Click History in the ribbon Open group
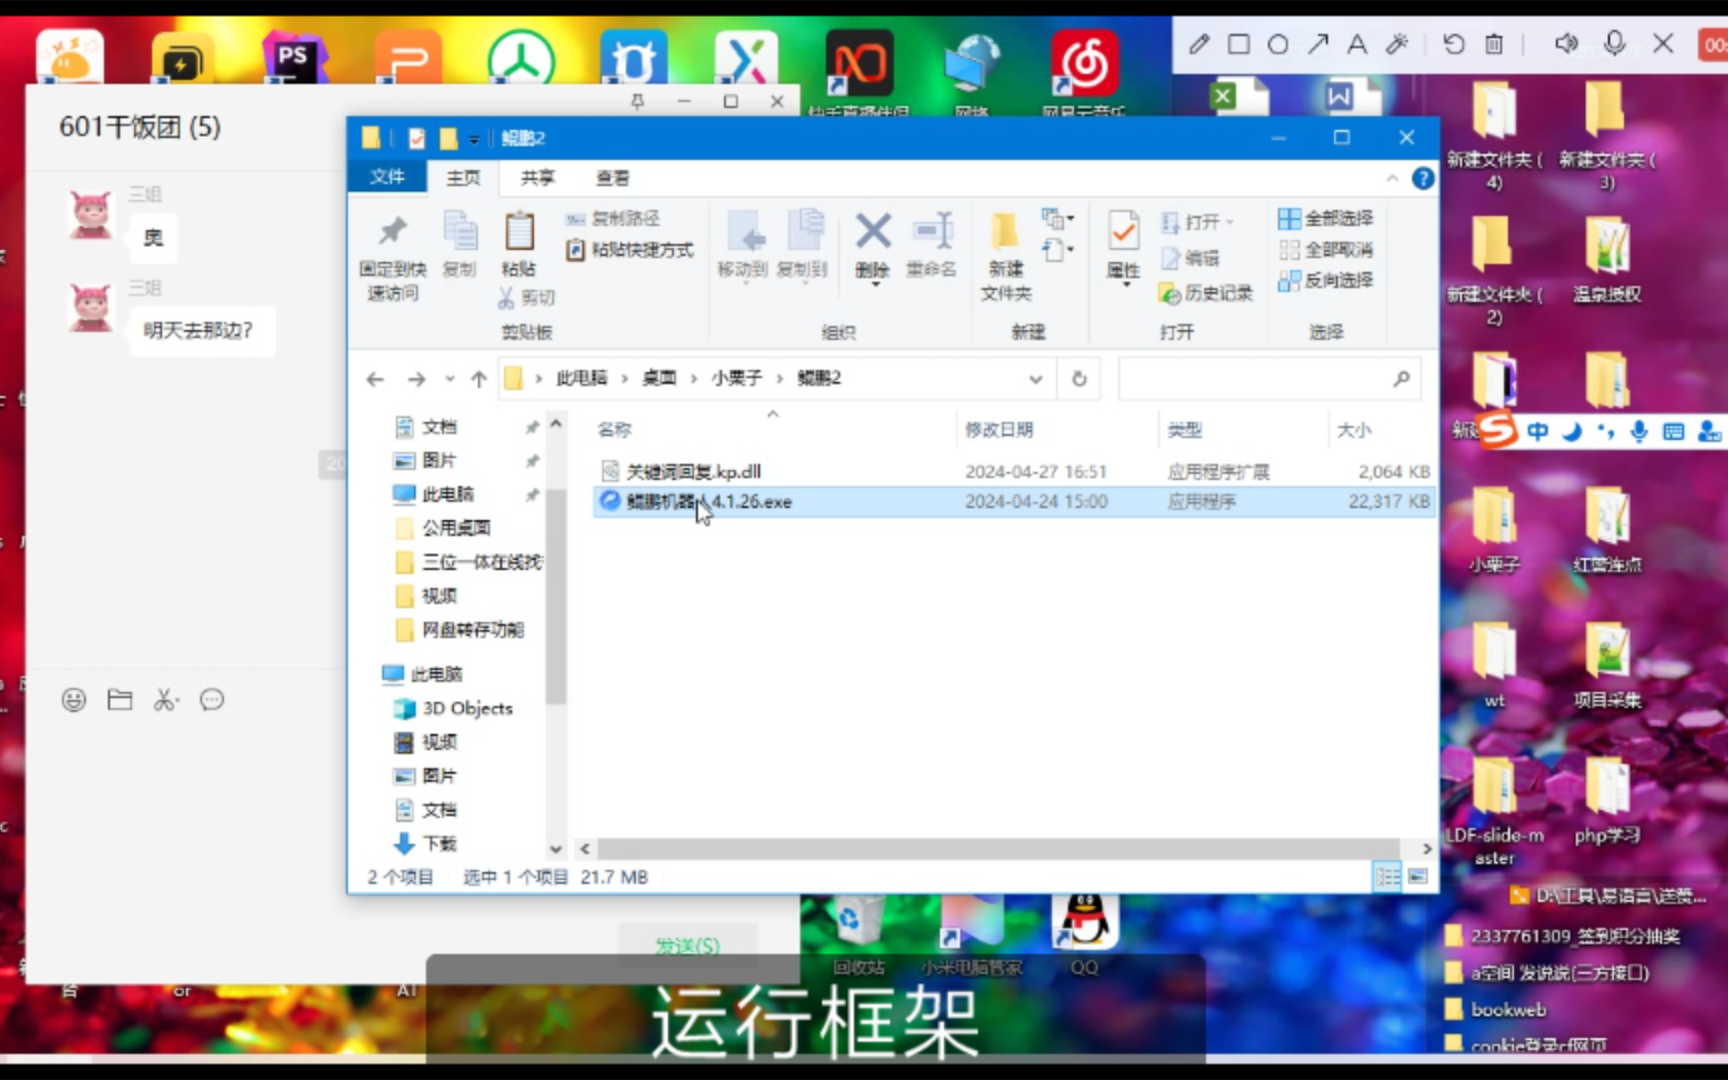The width and height of the screenshot is (1728, 1080). (x=1205, y=293)
